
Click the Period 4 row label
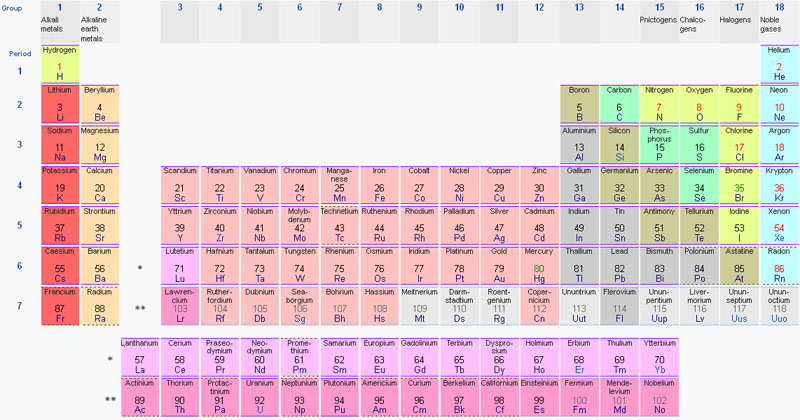click(x=19, y=185)
